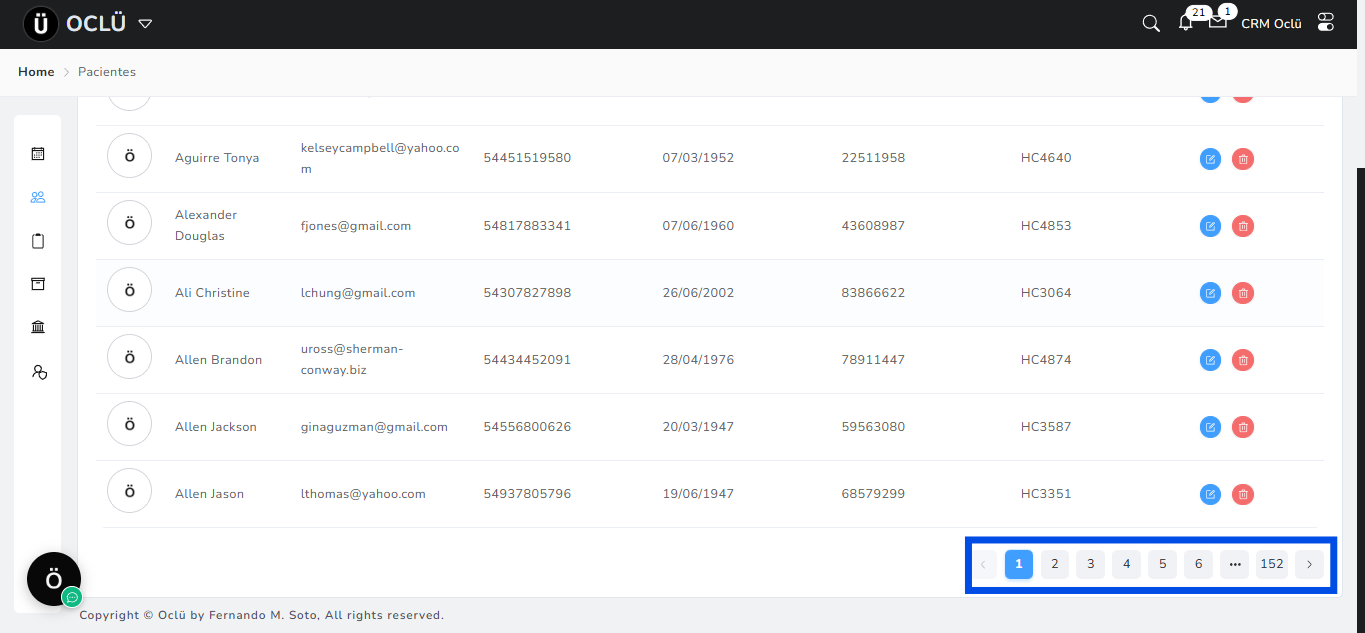The height and width of the screenshot is (633, 1365).
Task: Go to Home breadcrumb
Action: [36, 72]
